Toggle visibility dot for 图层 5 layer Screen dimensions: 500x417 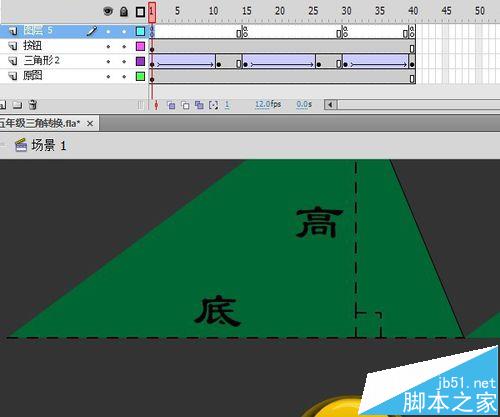tap(108, 31)
